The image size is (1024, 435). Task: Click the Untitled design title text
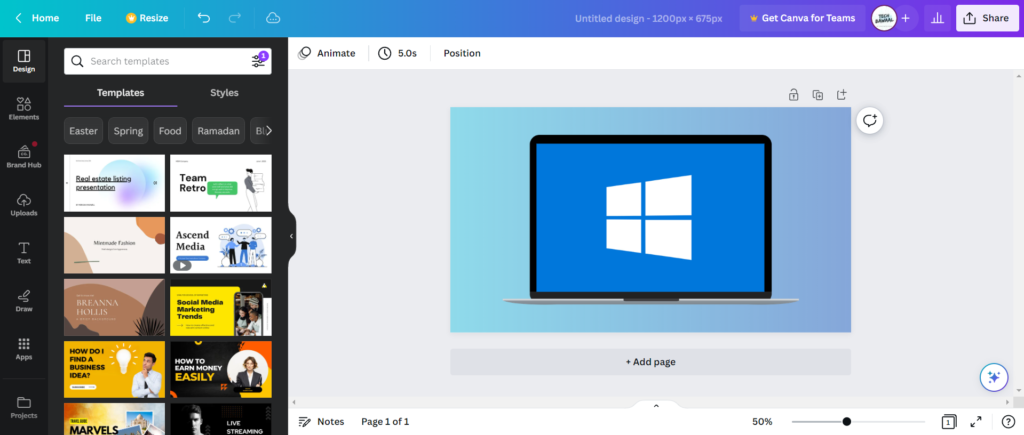pyautogui.click(x=648, y=18)
